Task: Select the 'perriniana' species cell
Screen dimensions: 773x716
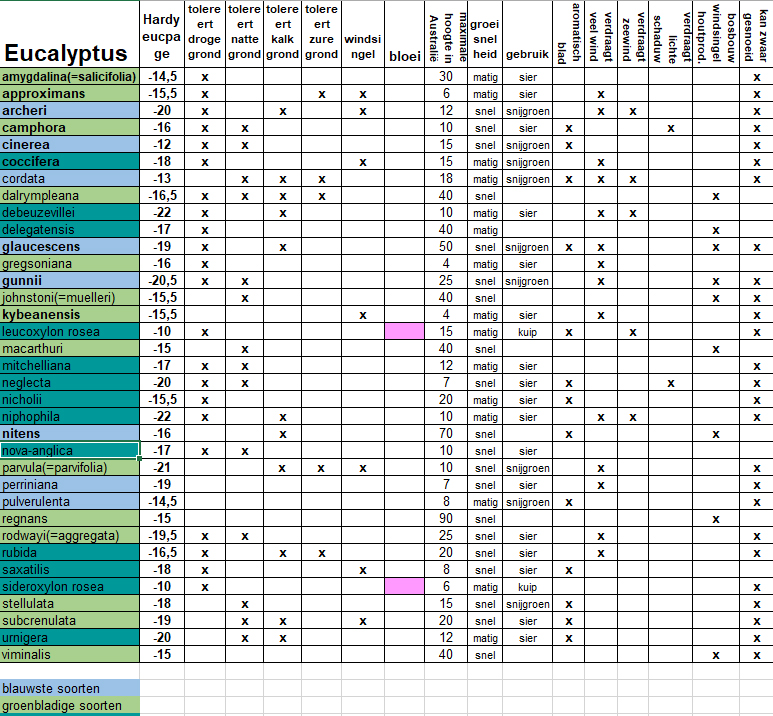Action: (70, 485)
